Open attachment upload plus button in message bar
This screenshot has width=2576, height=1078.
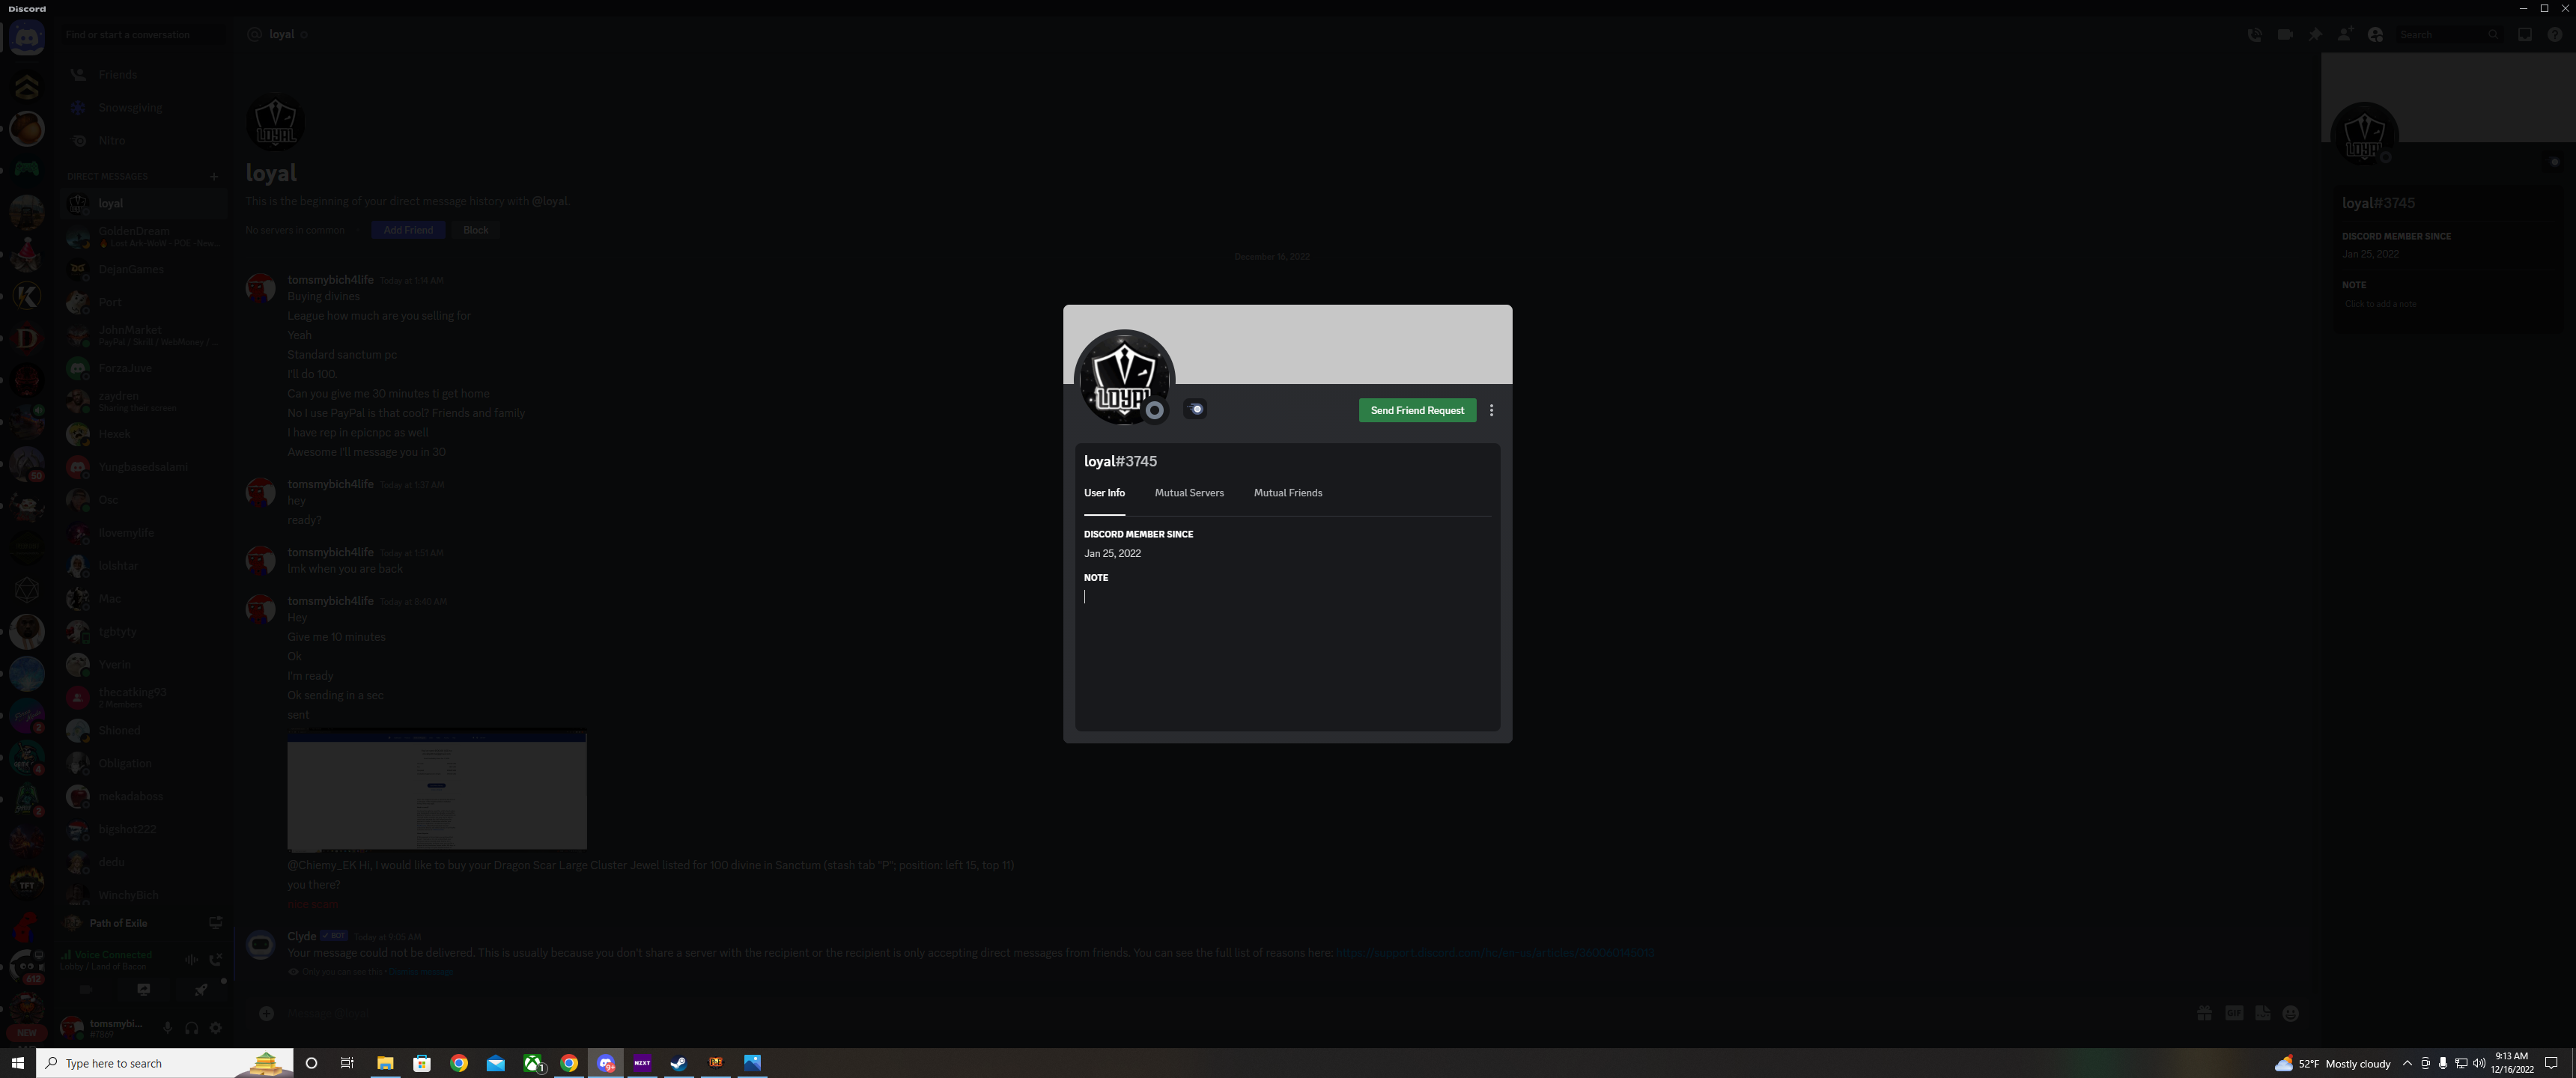coord(267,1013)
